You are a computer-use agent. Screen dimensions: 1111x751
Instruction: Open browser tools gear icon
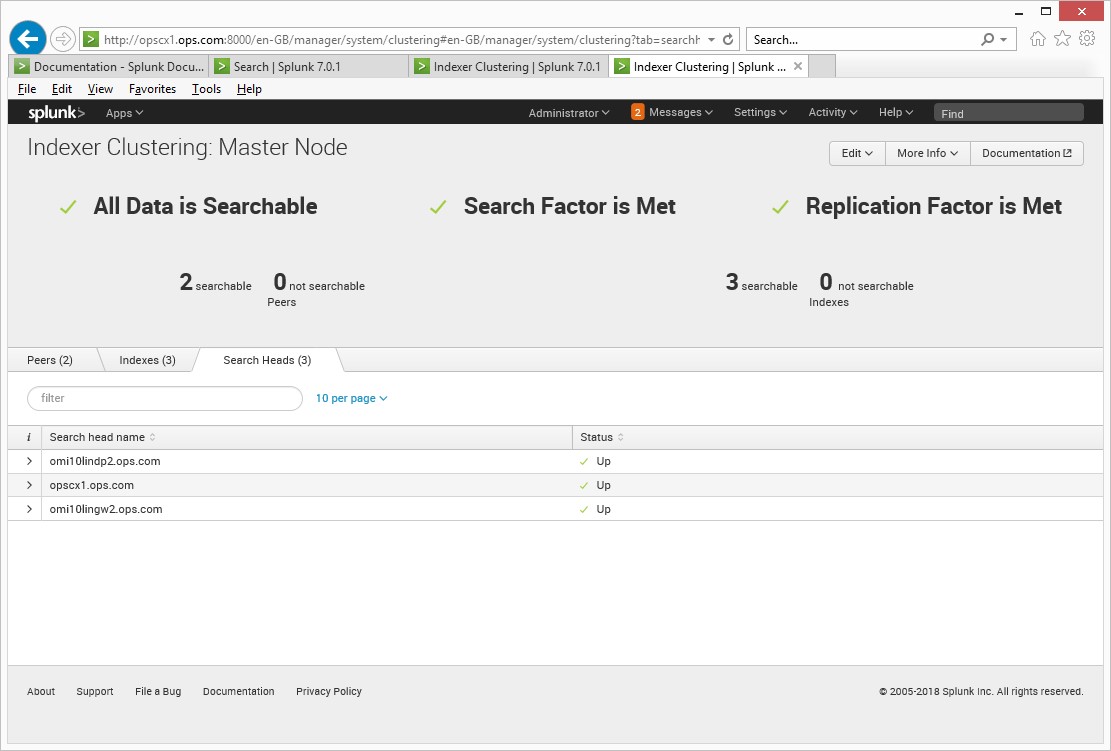pos(1087,39)
